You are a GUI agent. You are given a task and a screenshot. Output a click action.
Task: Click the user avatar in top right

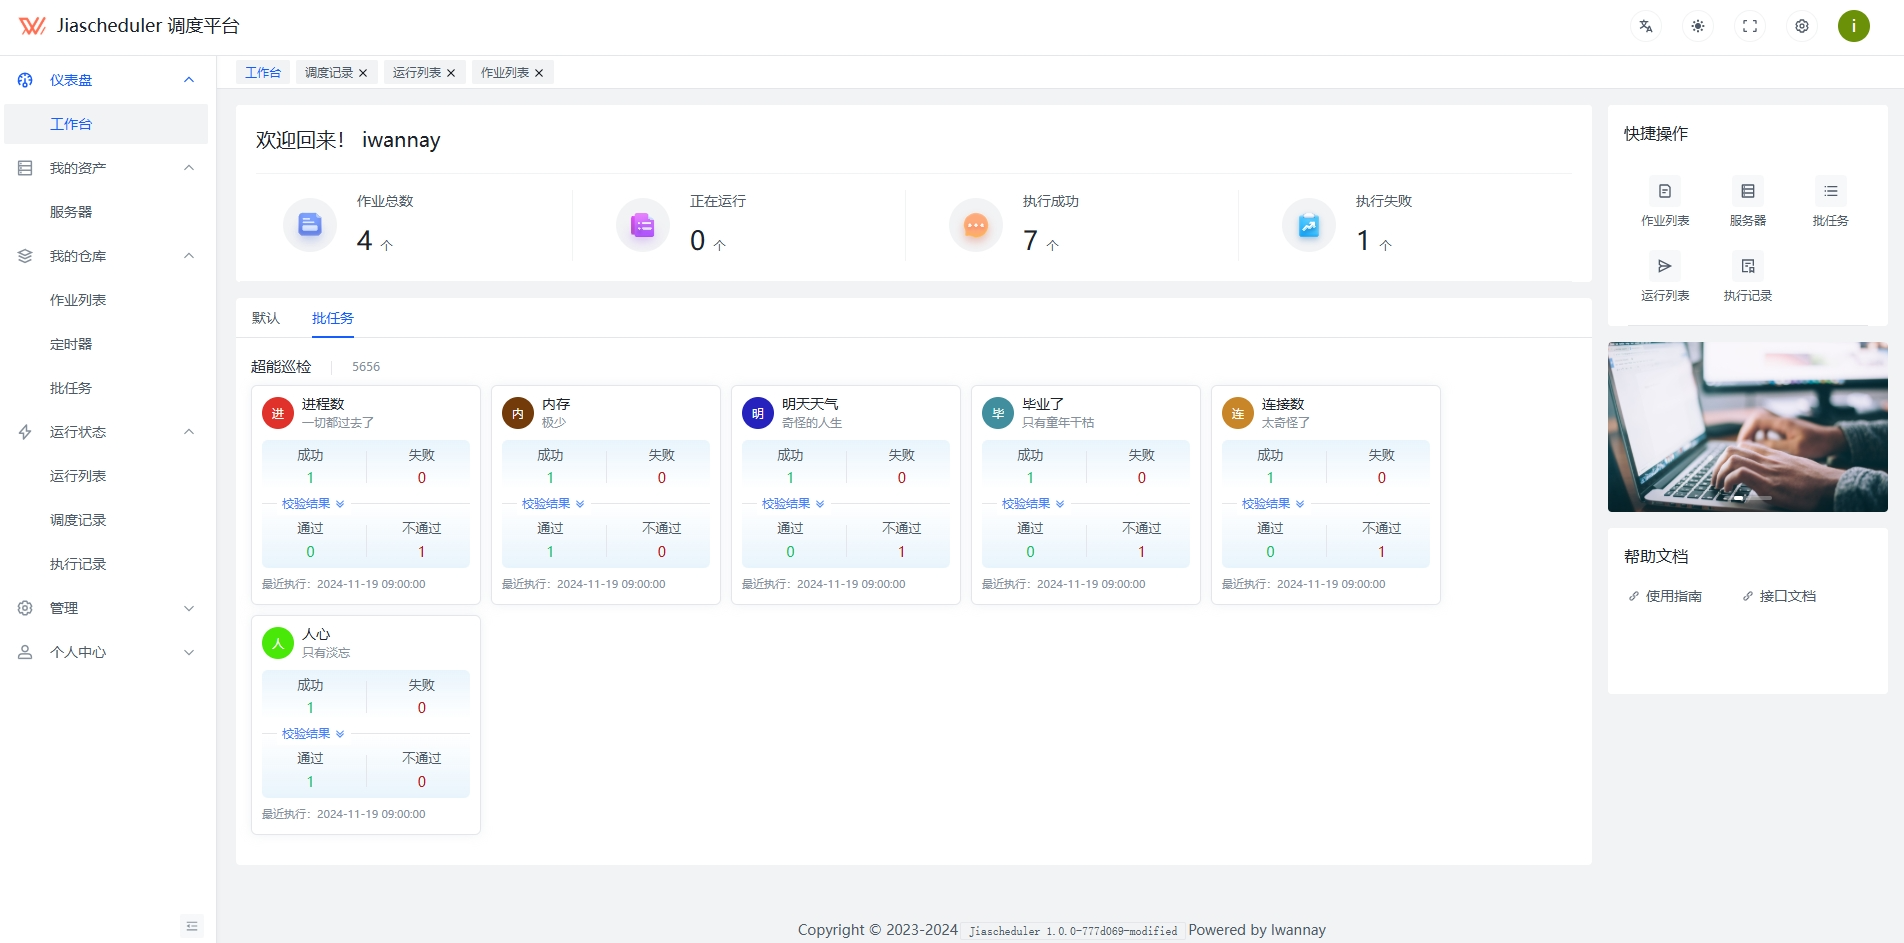coord(1853,26)
